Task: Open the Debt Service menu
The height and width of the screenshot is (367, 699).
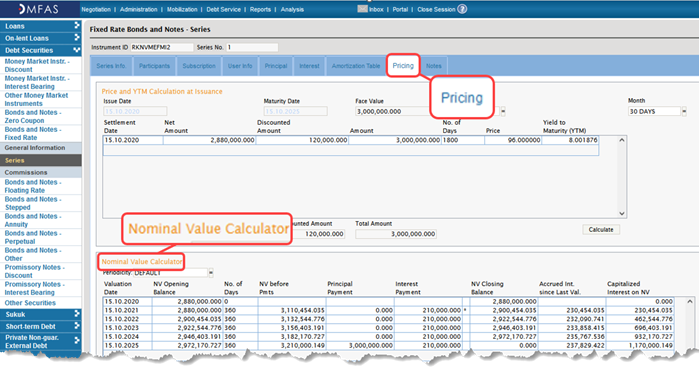Action: (223, 9)
